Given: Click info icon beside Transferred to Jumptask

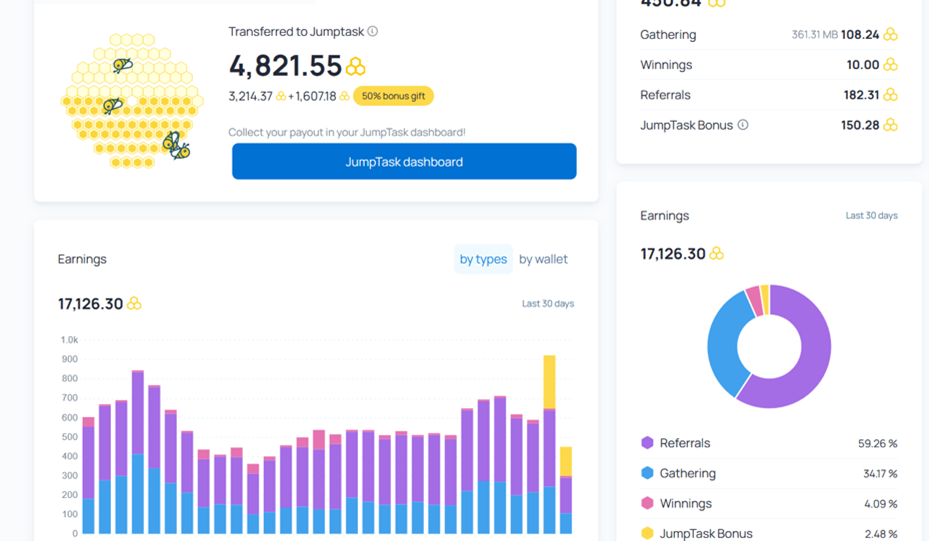Looking at the screenshot, I should 373,32.
